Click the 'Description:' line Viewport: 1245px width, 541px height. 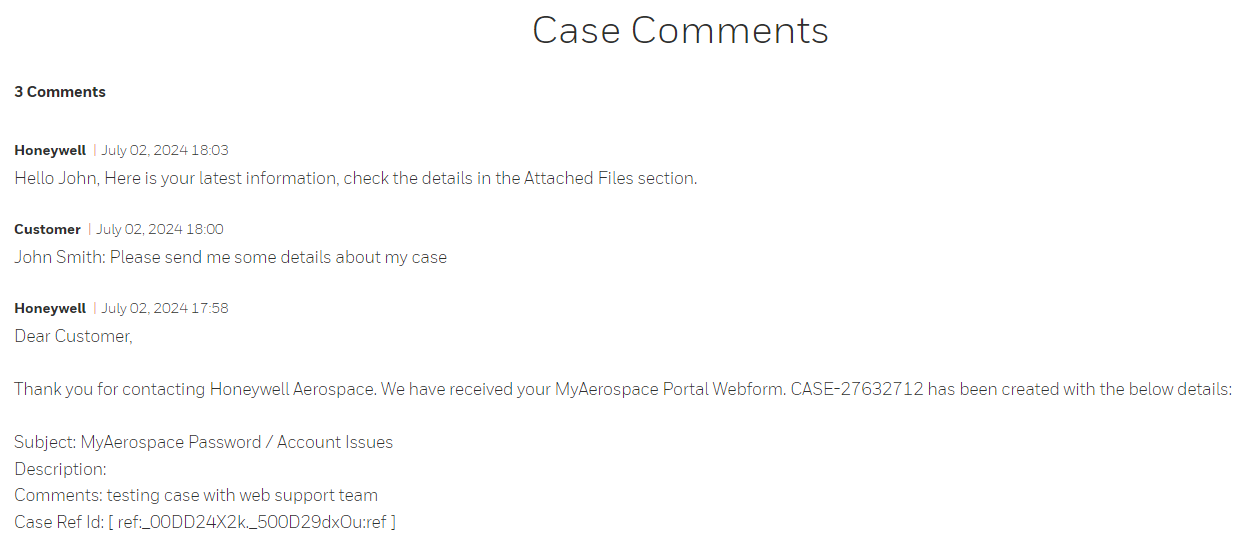(x=60, y=469)
